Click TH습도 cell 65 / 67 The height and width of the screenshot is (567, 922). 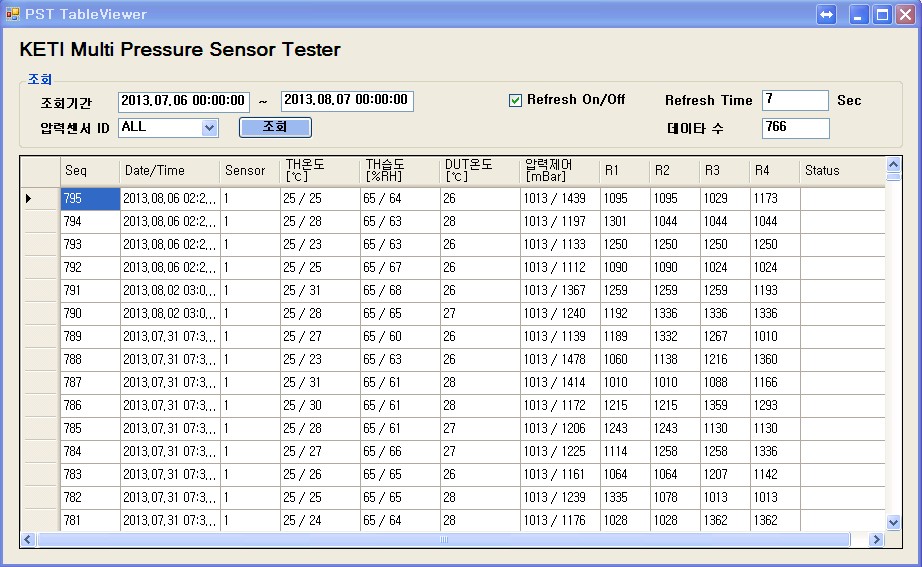tap(400, 268)
